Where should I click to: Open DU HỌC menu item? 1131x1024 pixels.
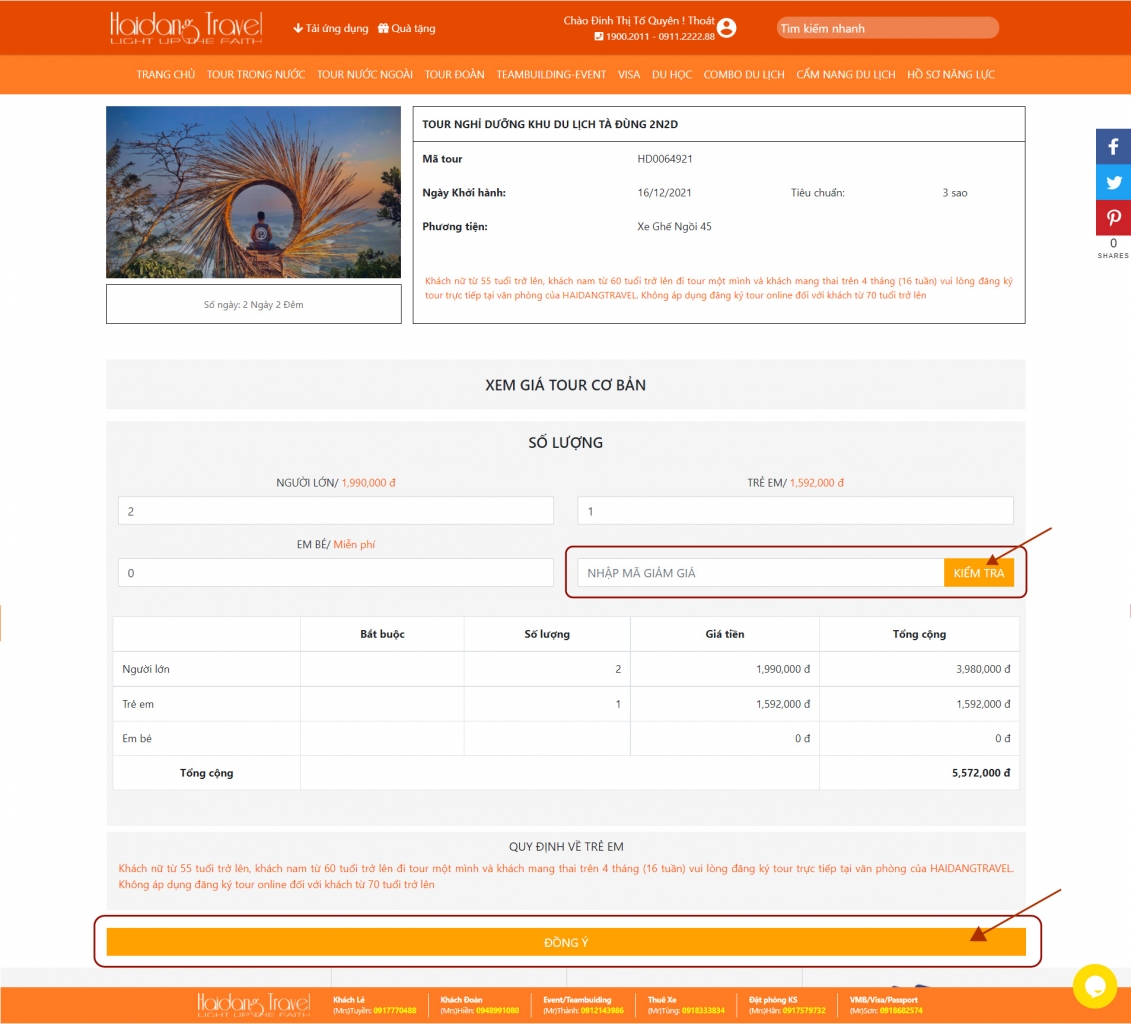(x=672, y=74)
